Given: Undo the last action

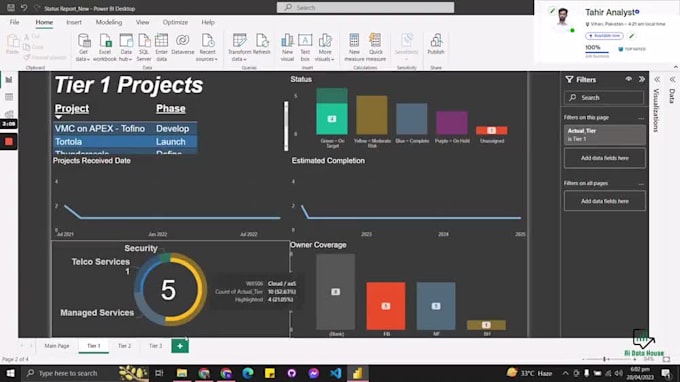Looking at the screenshot, I should 24,8.
